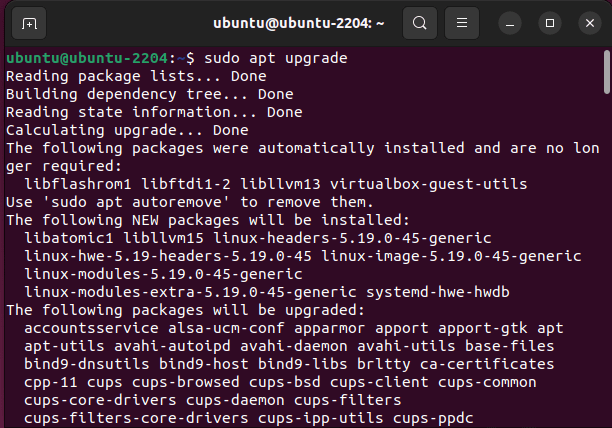Viewport: 612px width, 428px height.
Task: Click the cups-browsed package name
Action: [x=185, y=382]
